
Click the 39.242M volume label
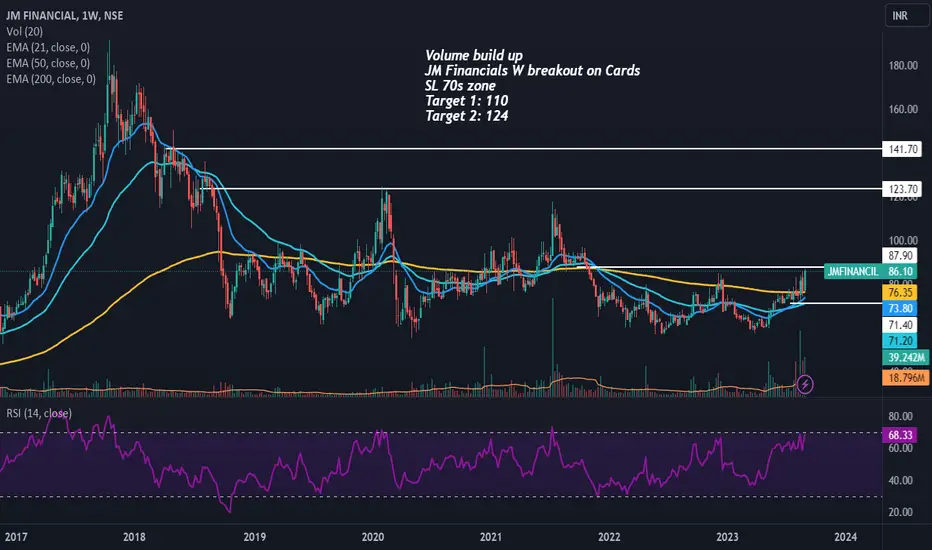[x=906, y=357]
